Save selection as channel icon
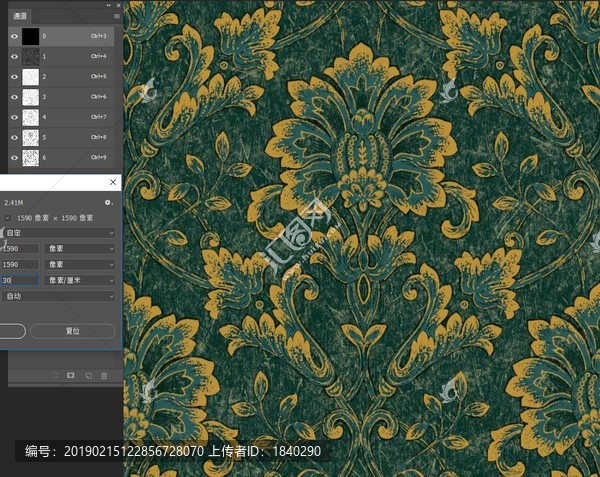600x477 pixels. [71, 376]
